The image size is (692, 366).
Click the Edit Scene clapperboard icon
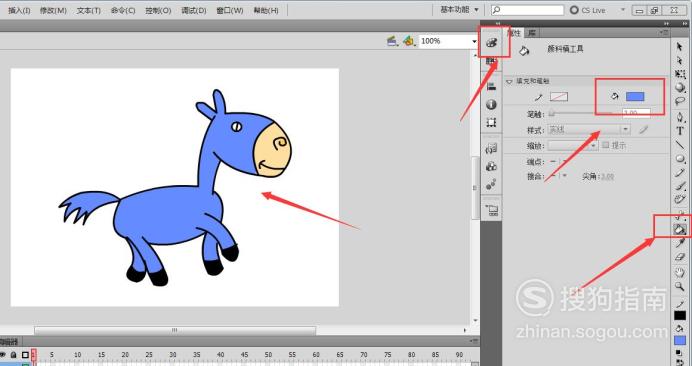pos(392,41)
